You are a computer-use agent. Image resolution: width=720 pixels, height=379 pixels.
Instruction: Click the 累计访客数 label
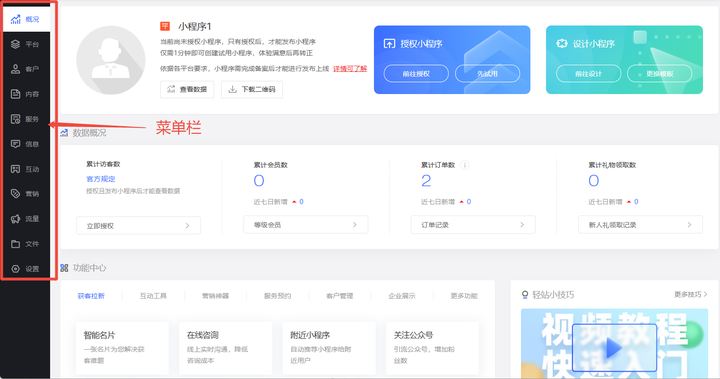(x=103, y=164)
